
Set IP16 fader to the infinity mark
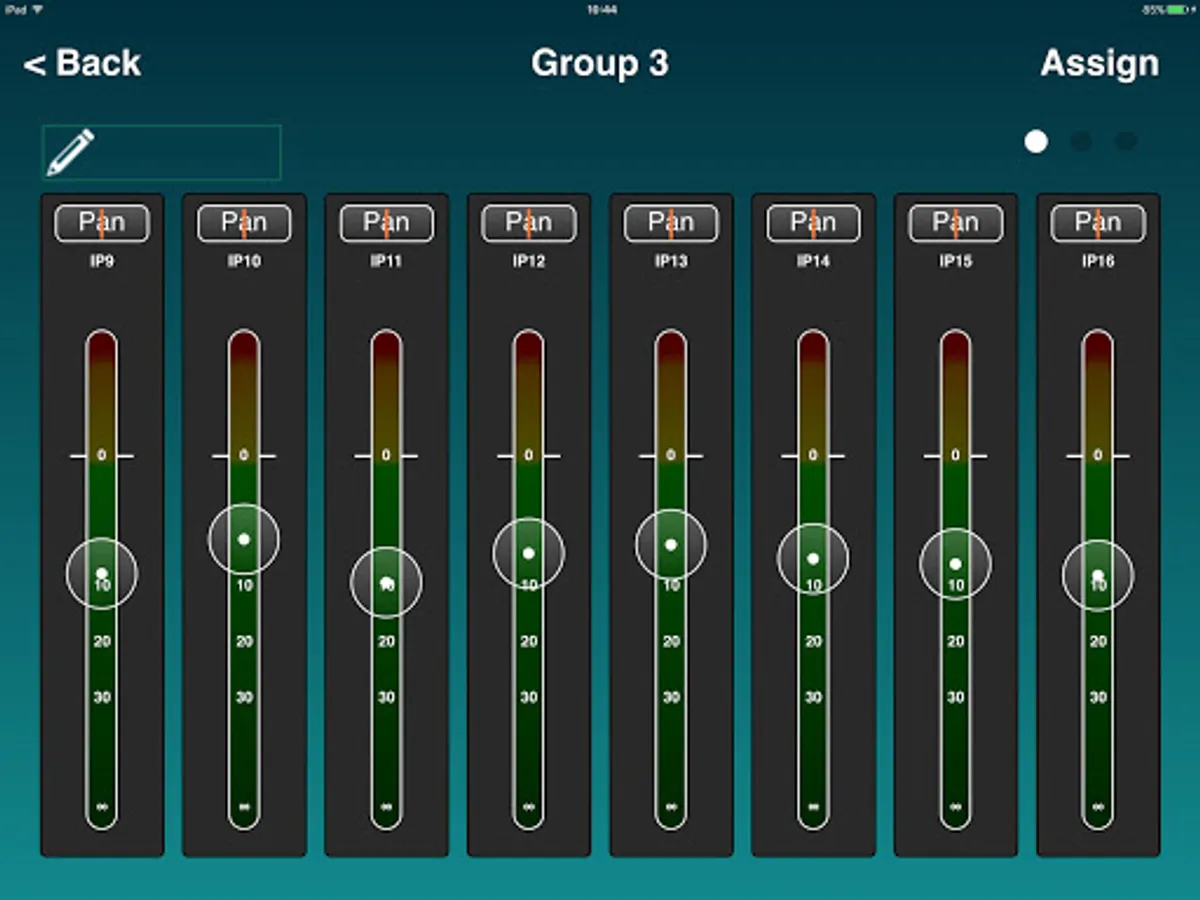(1098, 806)
